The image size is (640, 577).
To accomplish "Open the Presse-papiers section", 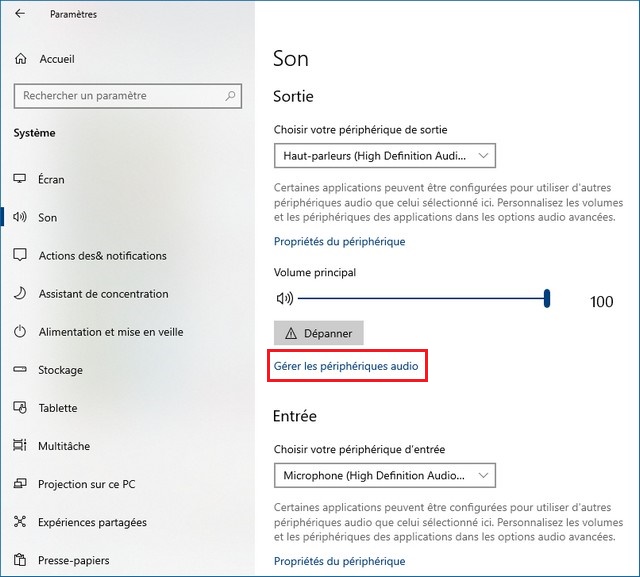I will [73, 560].
